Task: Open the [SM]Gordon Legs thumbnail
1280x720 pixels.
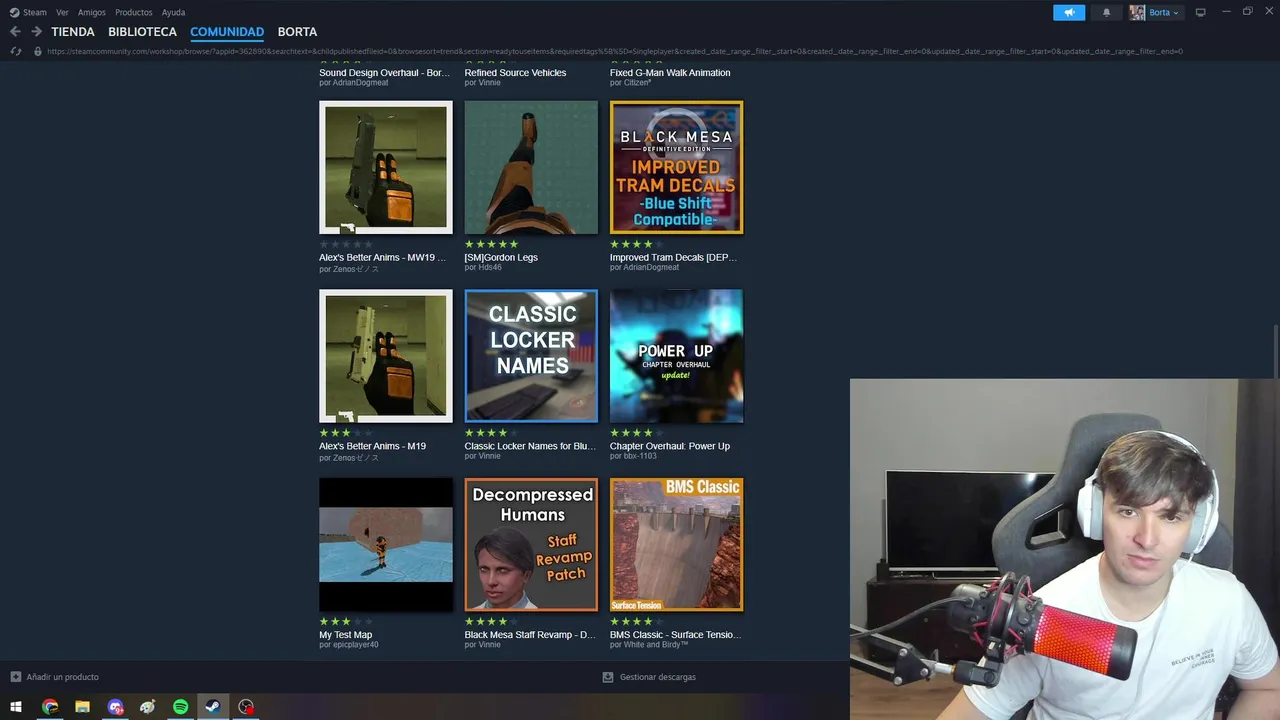Action: (x=531, y=167)
